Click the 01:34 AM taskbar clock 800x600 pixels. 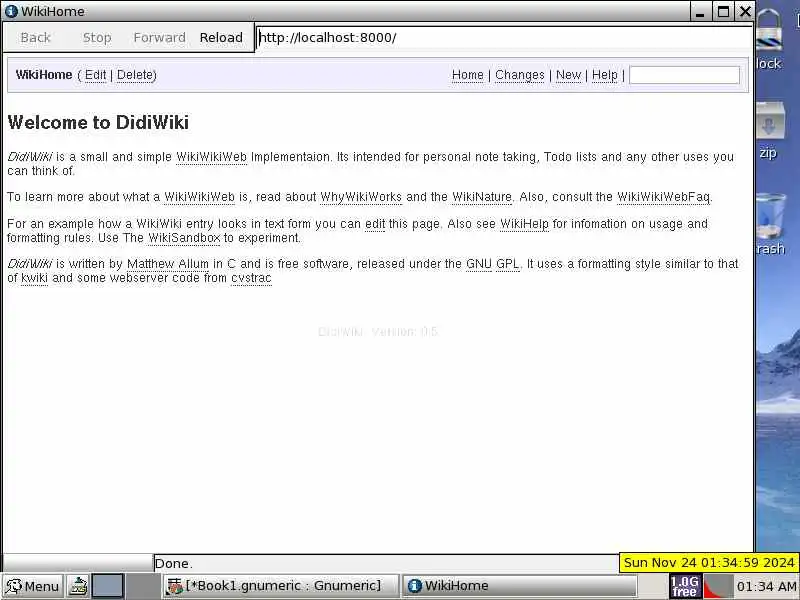point(766,587)
